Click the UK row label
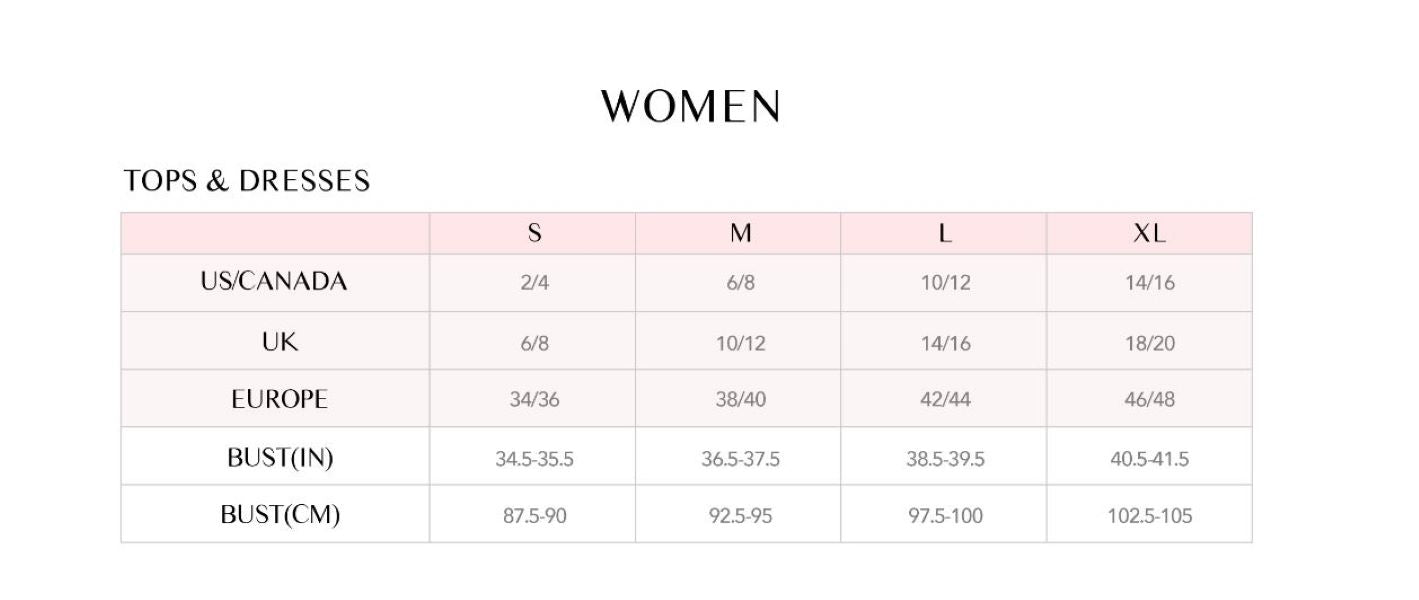This screenshot has width=1419, height=600. [x=280, y=342]
